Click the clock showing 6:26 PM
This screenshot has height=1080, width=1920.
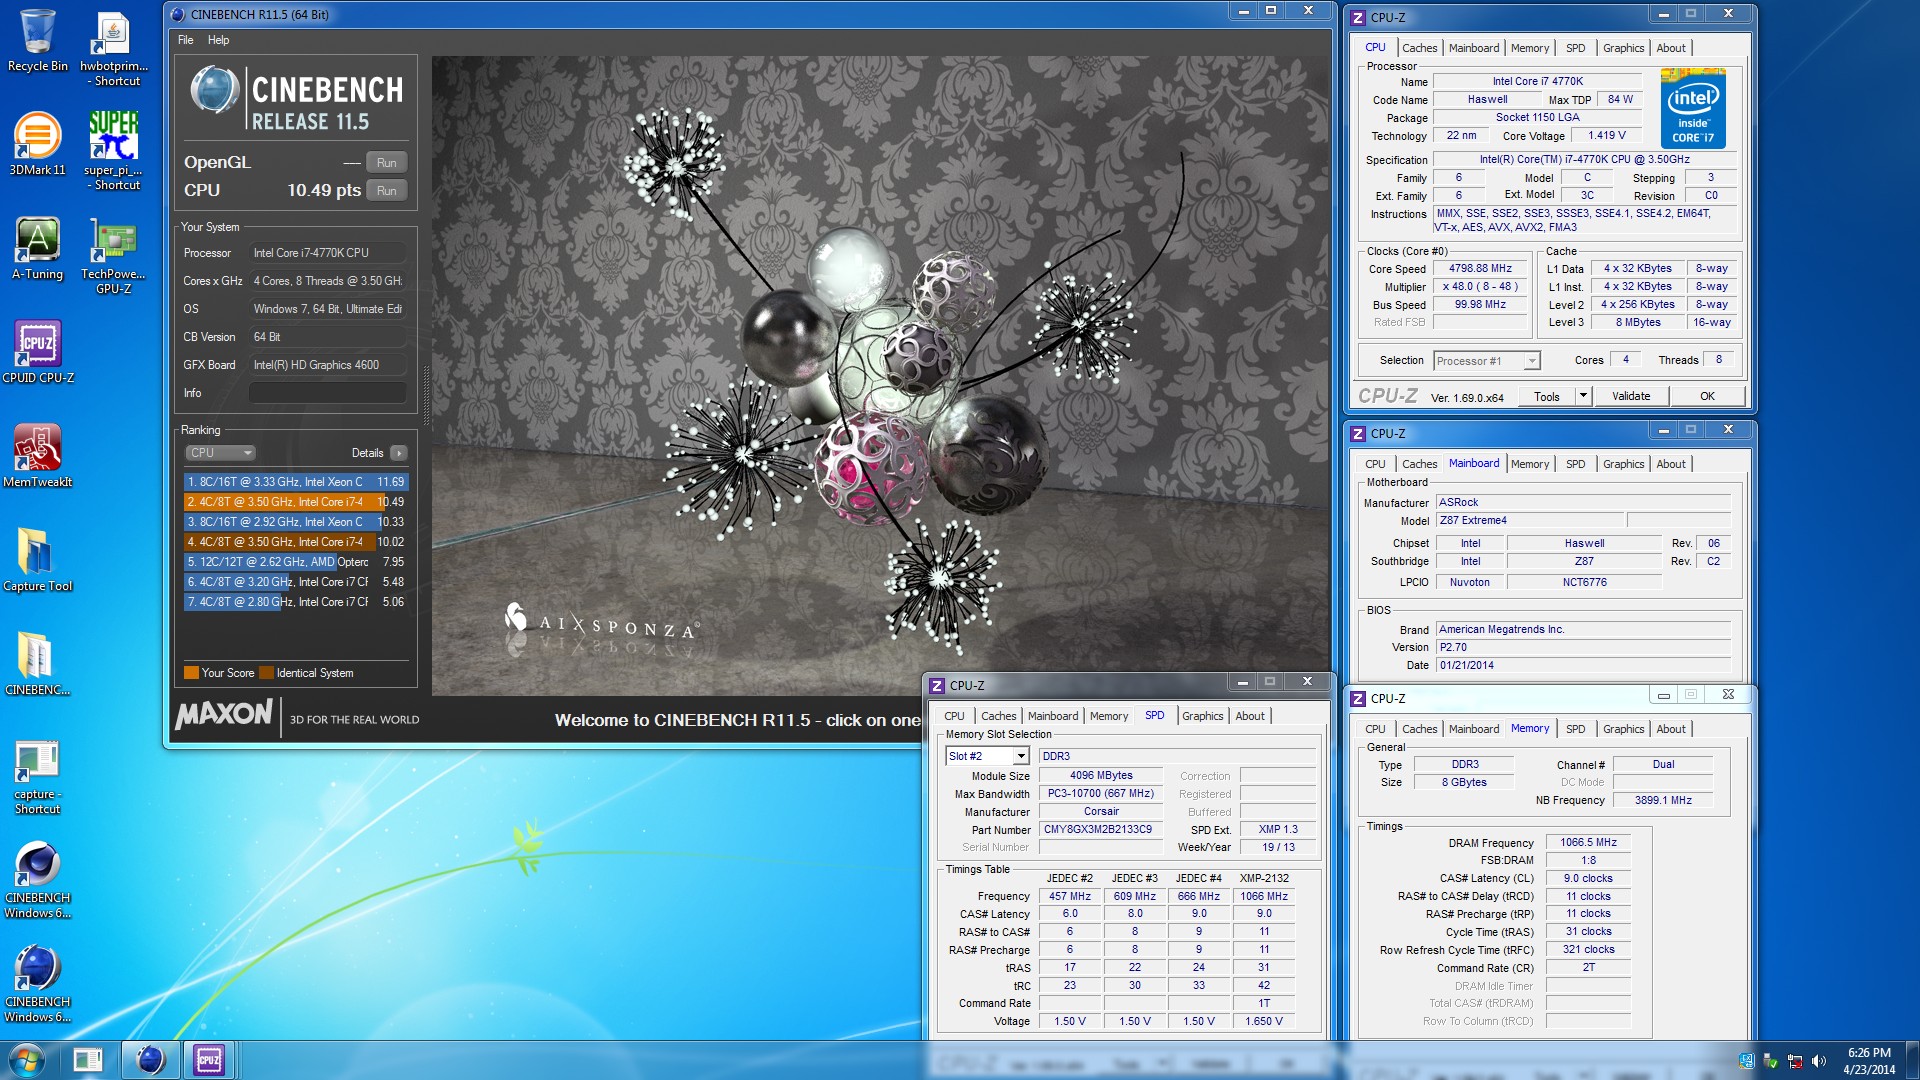(x=1869, y=1053)
